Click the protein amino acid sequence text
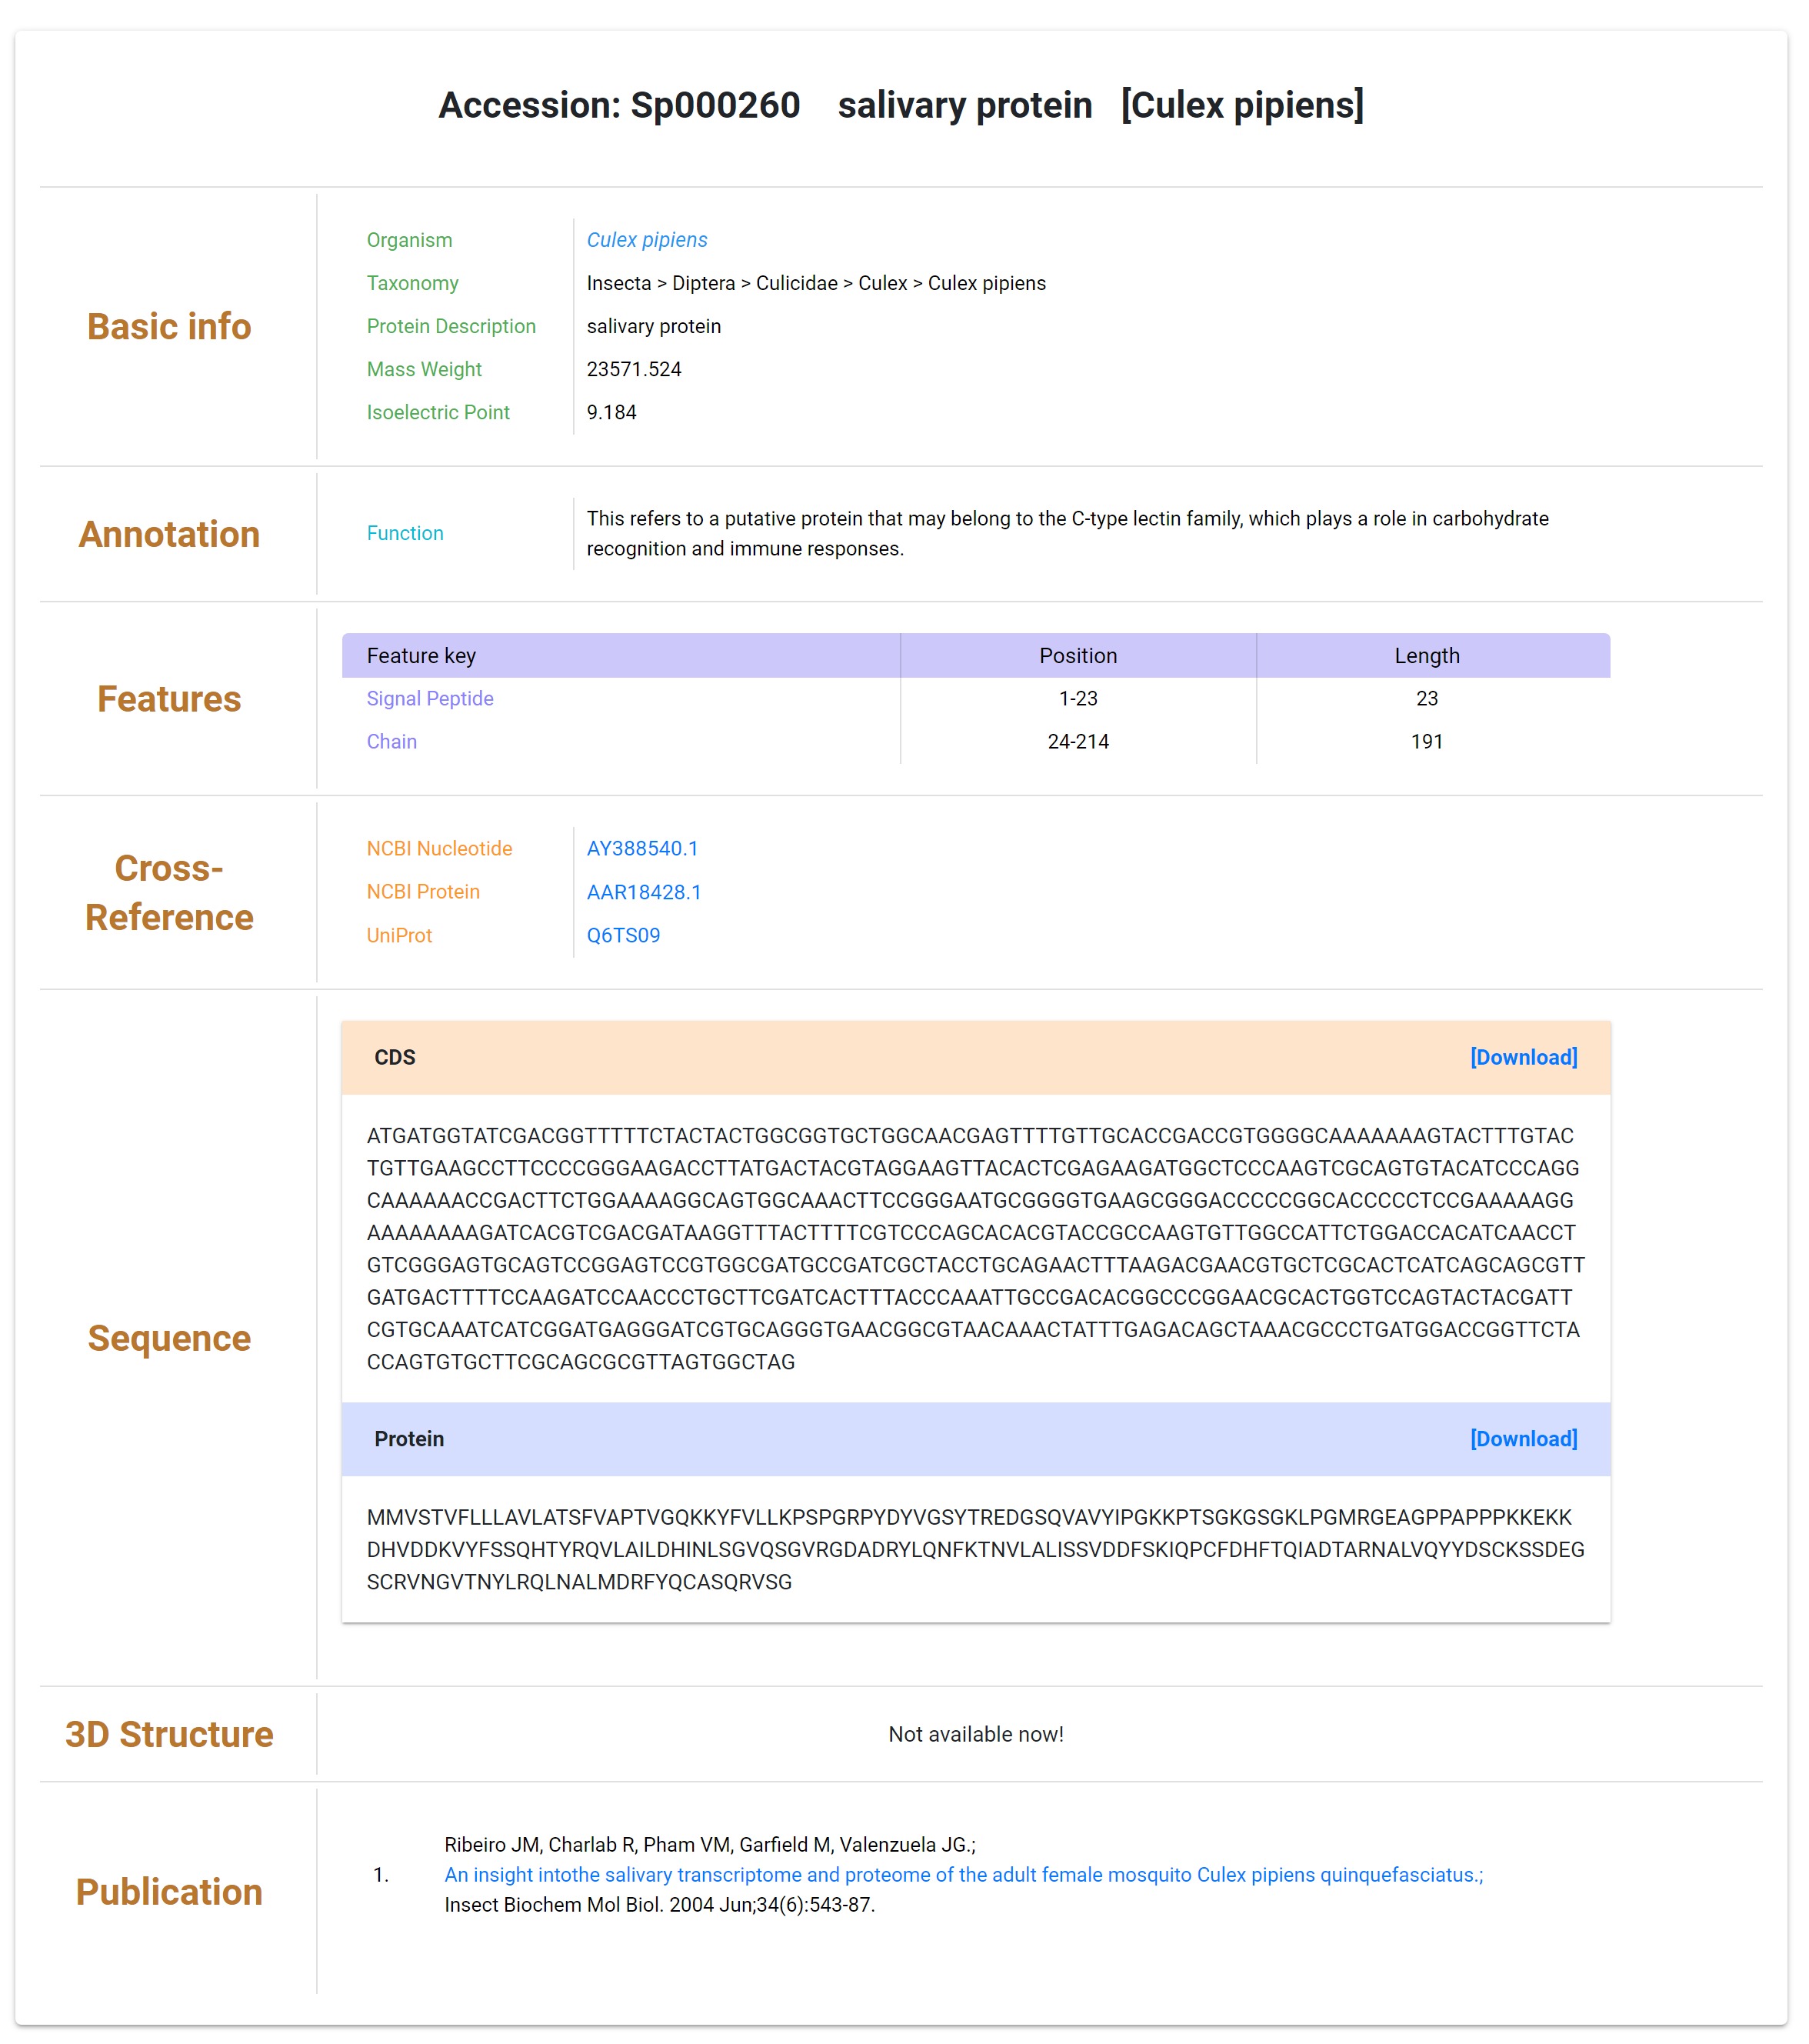 pyautogui.click(x=975, y=1549)
